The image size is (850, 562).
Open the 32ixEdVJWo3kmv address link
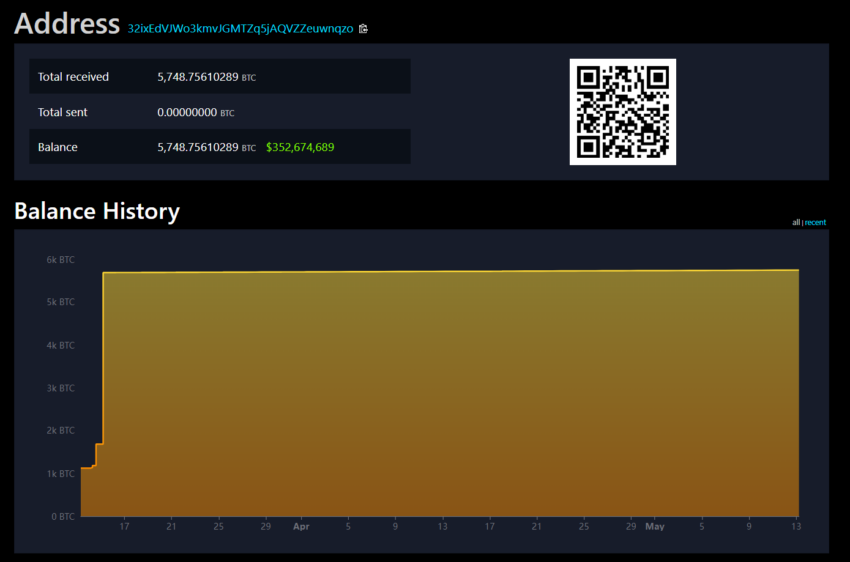[x=240, y=29]
